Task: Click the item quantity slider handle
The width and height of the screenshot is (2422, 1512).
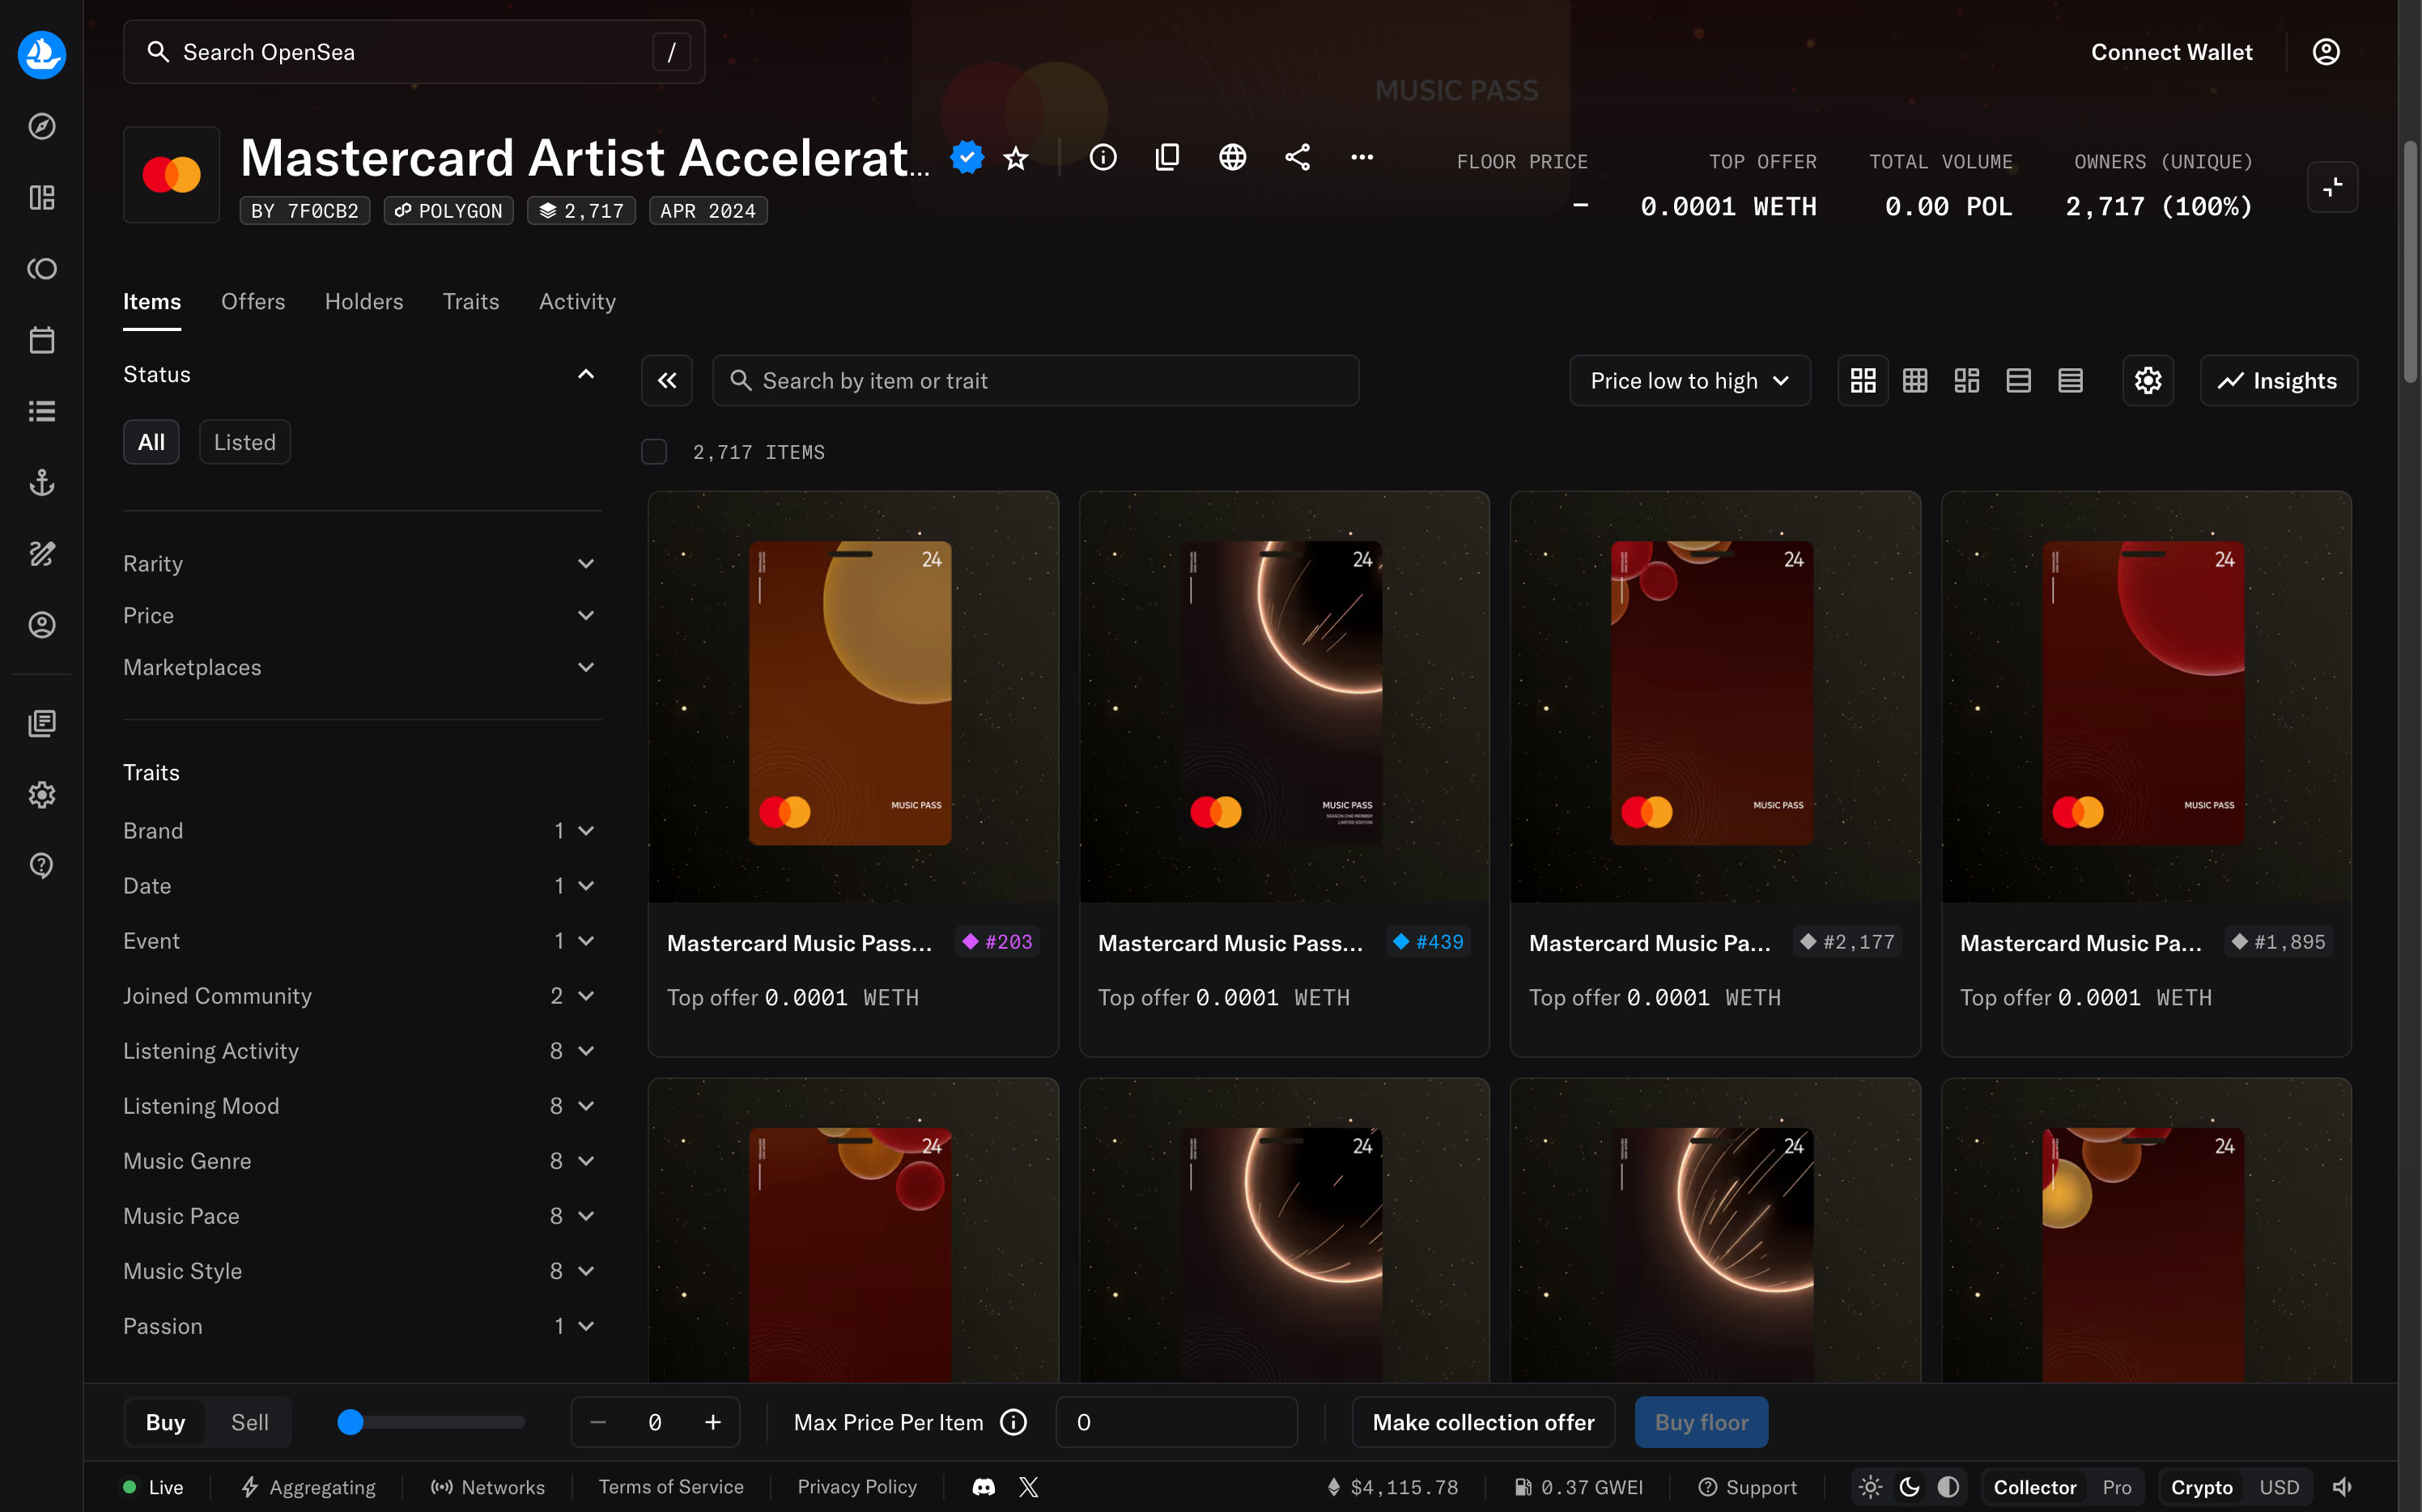Action: pyautogui.click(x=350, y=1422)
